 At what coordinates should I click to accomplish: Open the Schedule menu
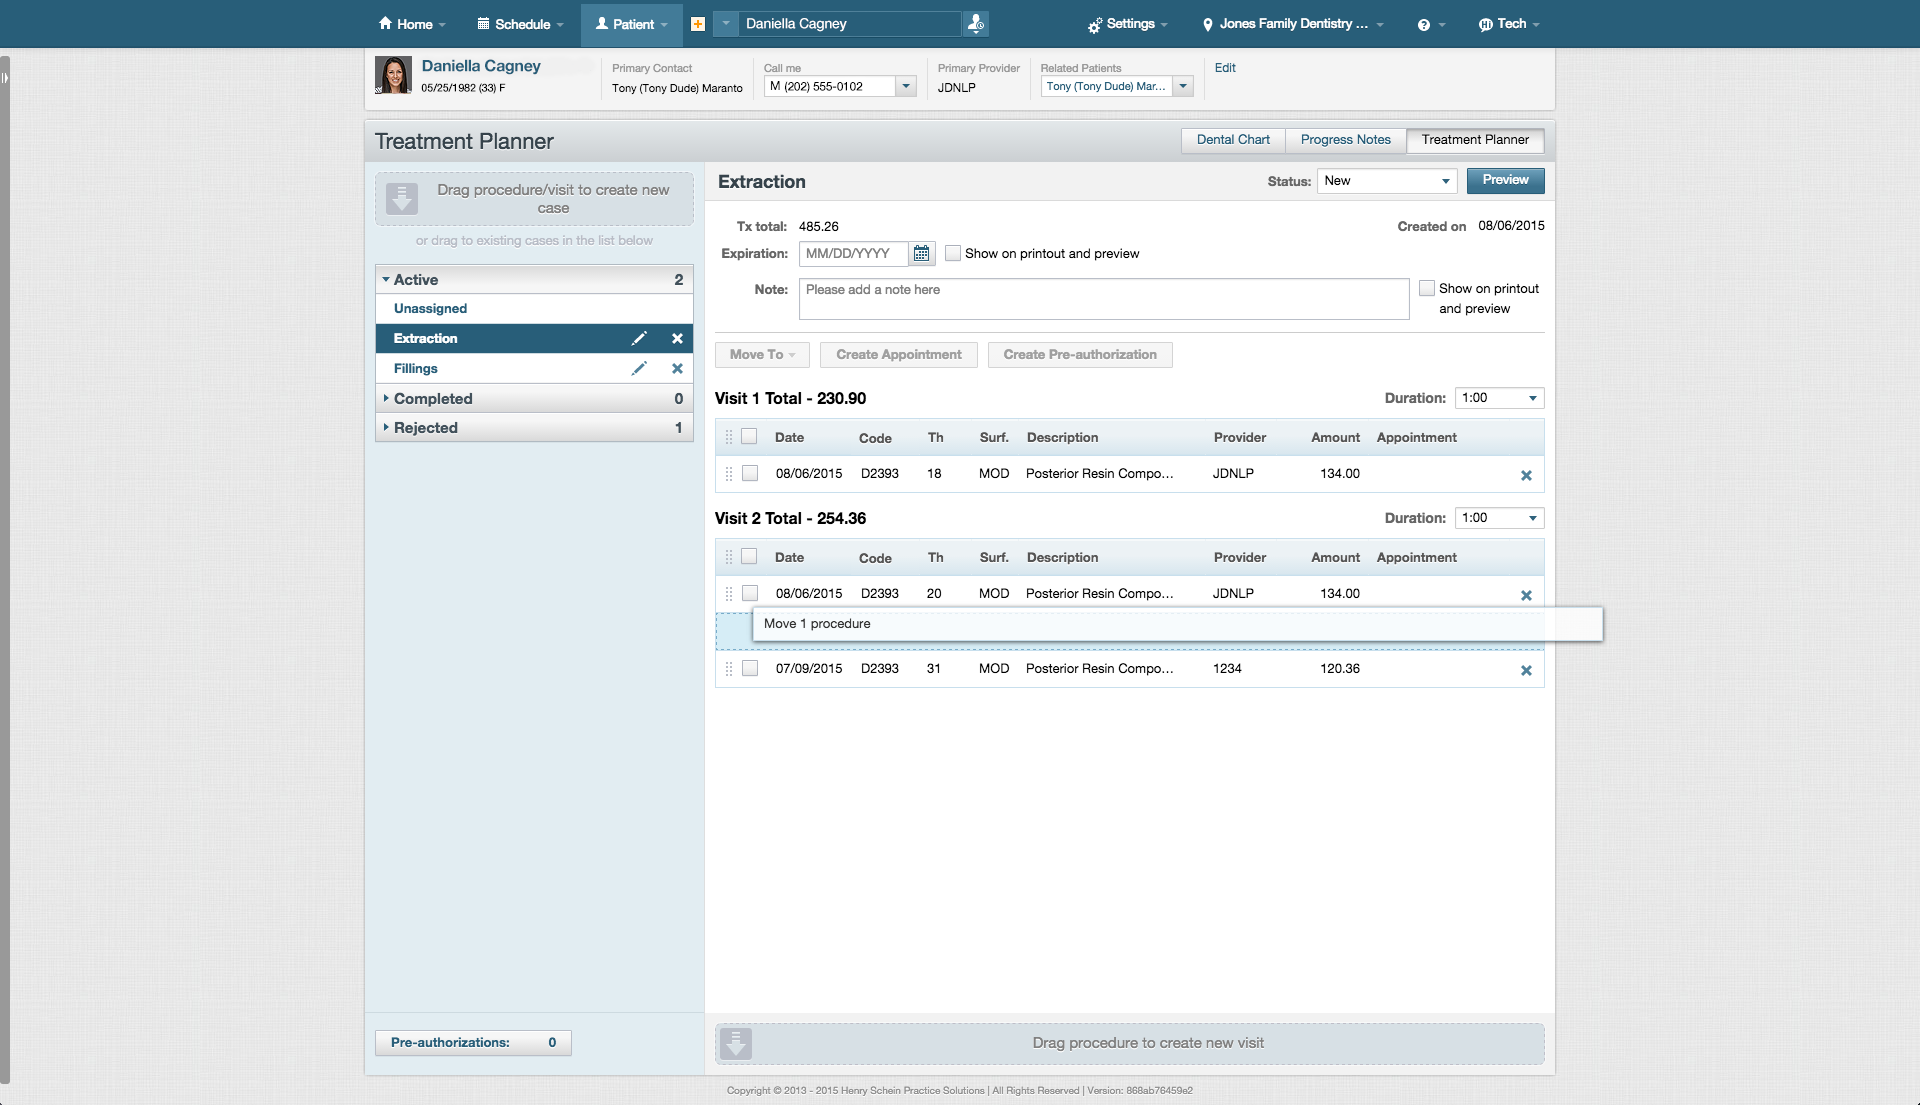click(521, 24)
